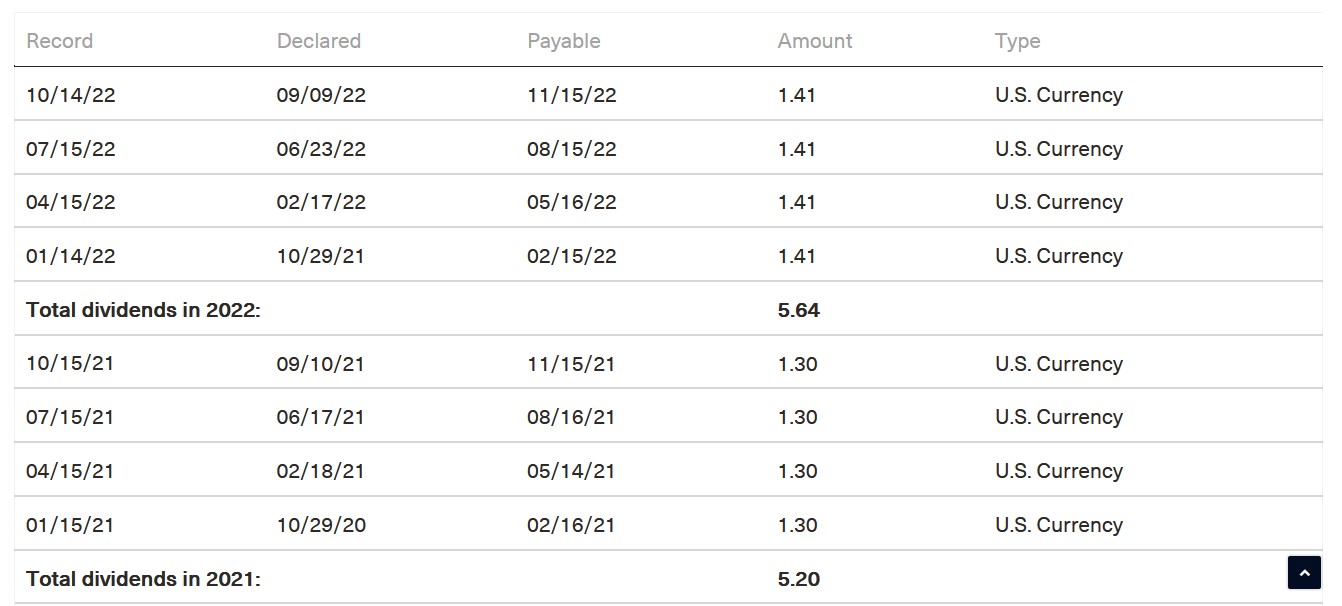
Task: Click the 04/15/22 record date
Action: pyautogui.click(x=70, y=202)
